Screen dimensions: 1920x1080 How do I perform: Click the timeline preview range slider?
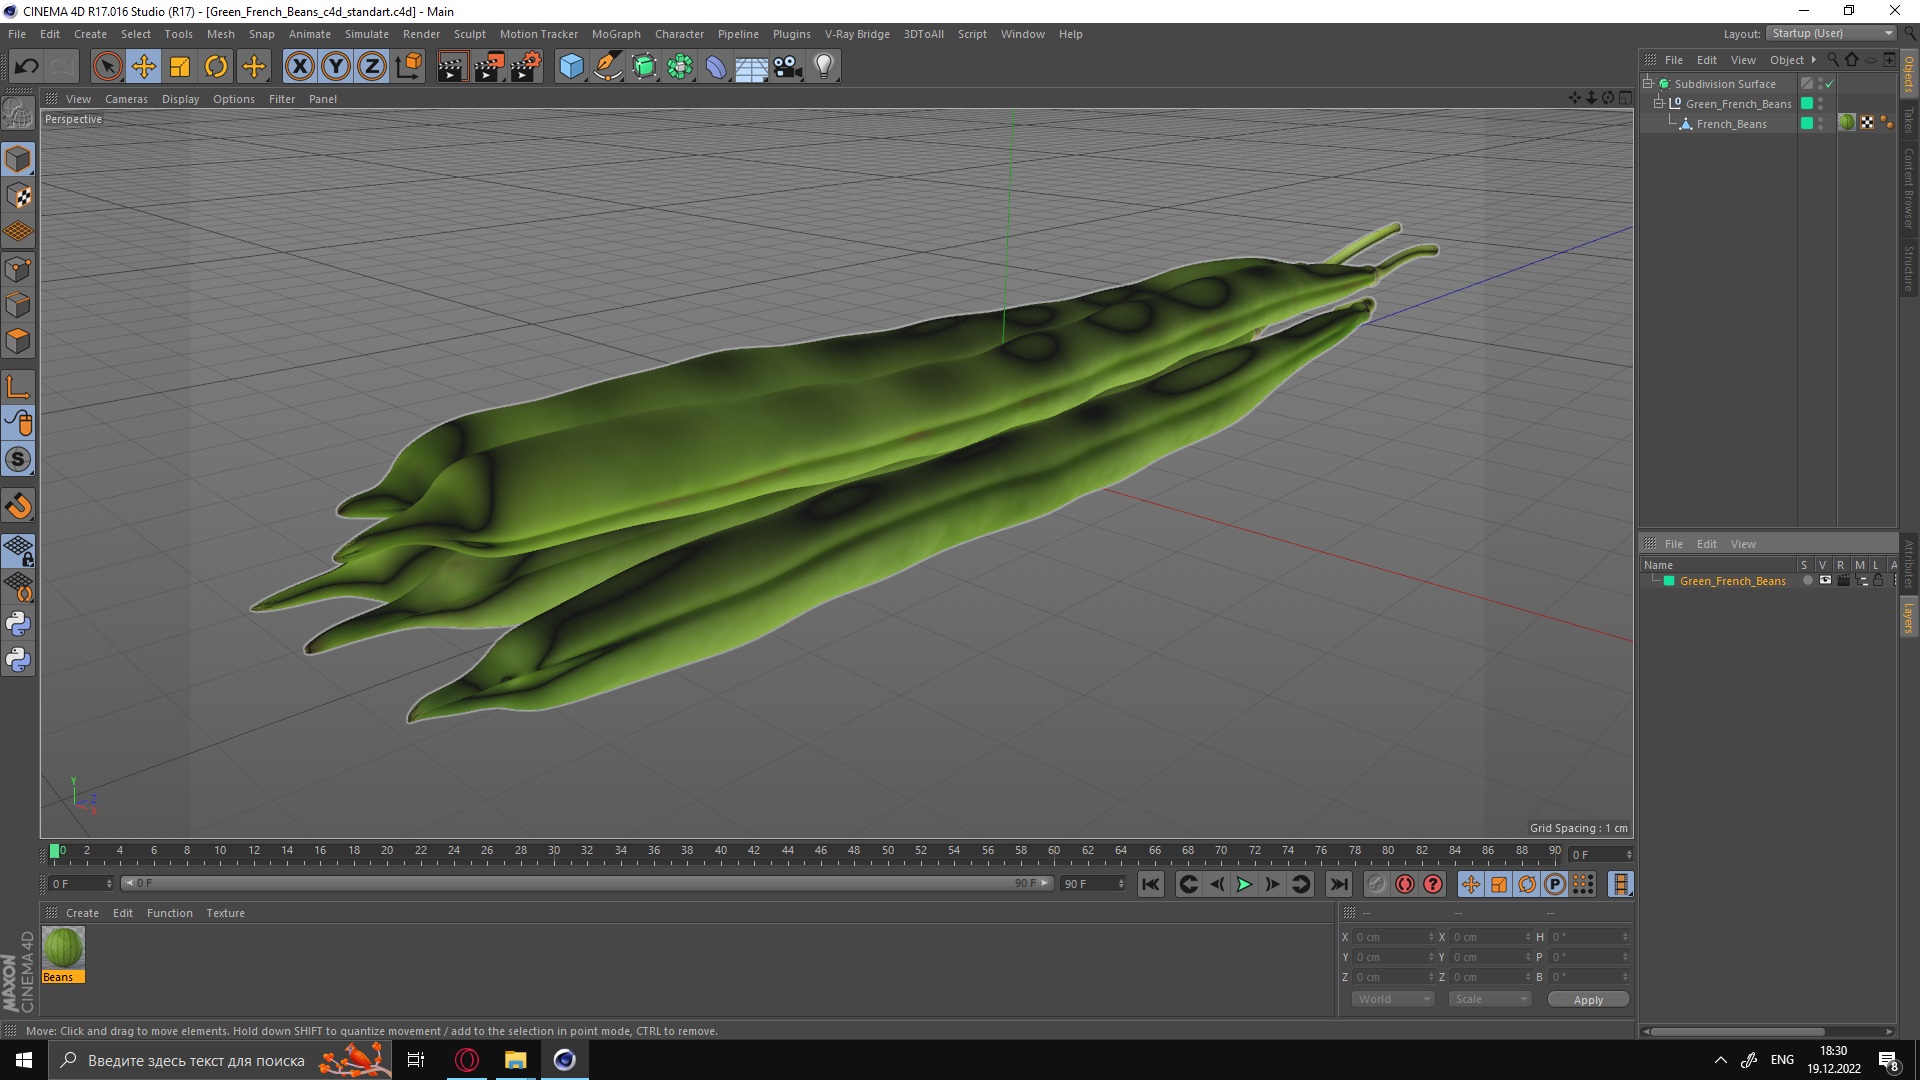coord(587,883)
